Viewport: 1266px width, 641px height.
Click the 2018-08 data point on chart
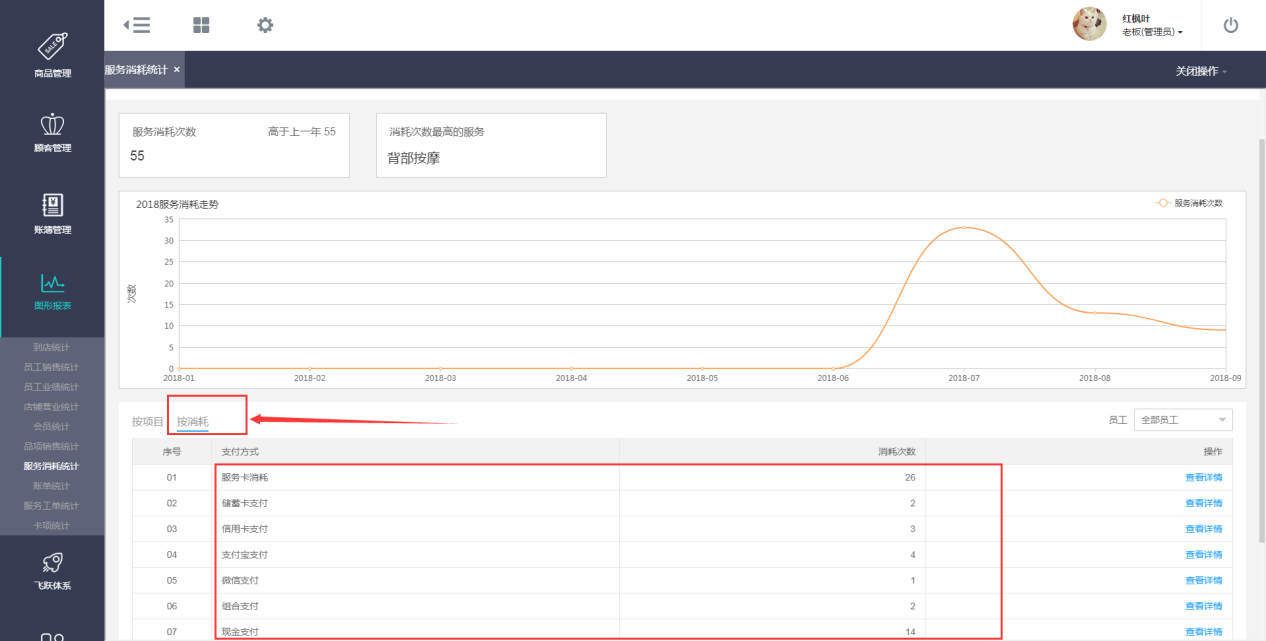[x=1094, y=313]
